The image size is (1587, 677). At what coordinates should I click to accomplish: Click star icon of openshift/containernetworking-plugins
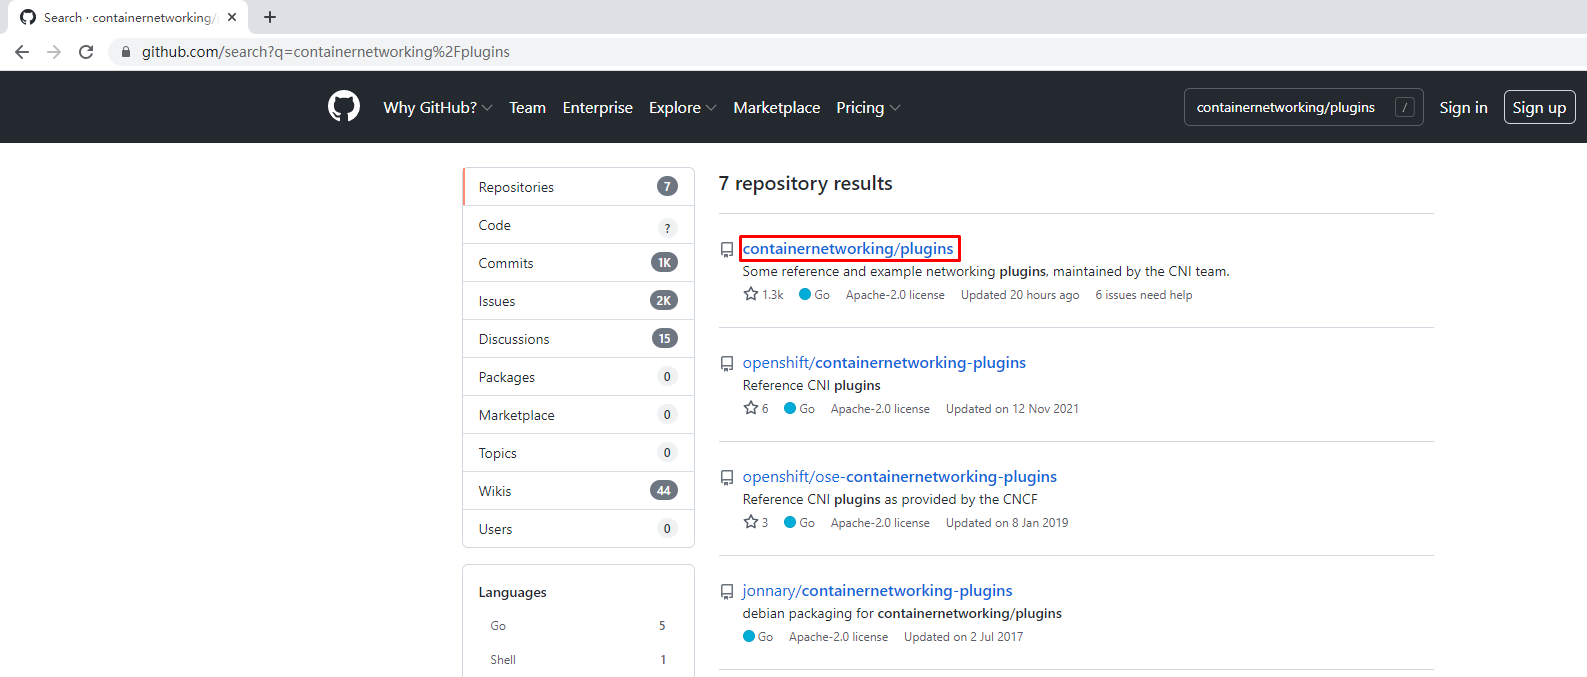point(751,408)
